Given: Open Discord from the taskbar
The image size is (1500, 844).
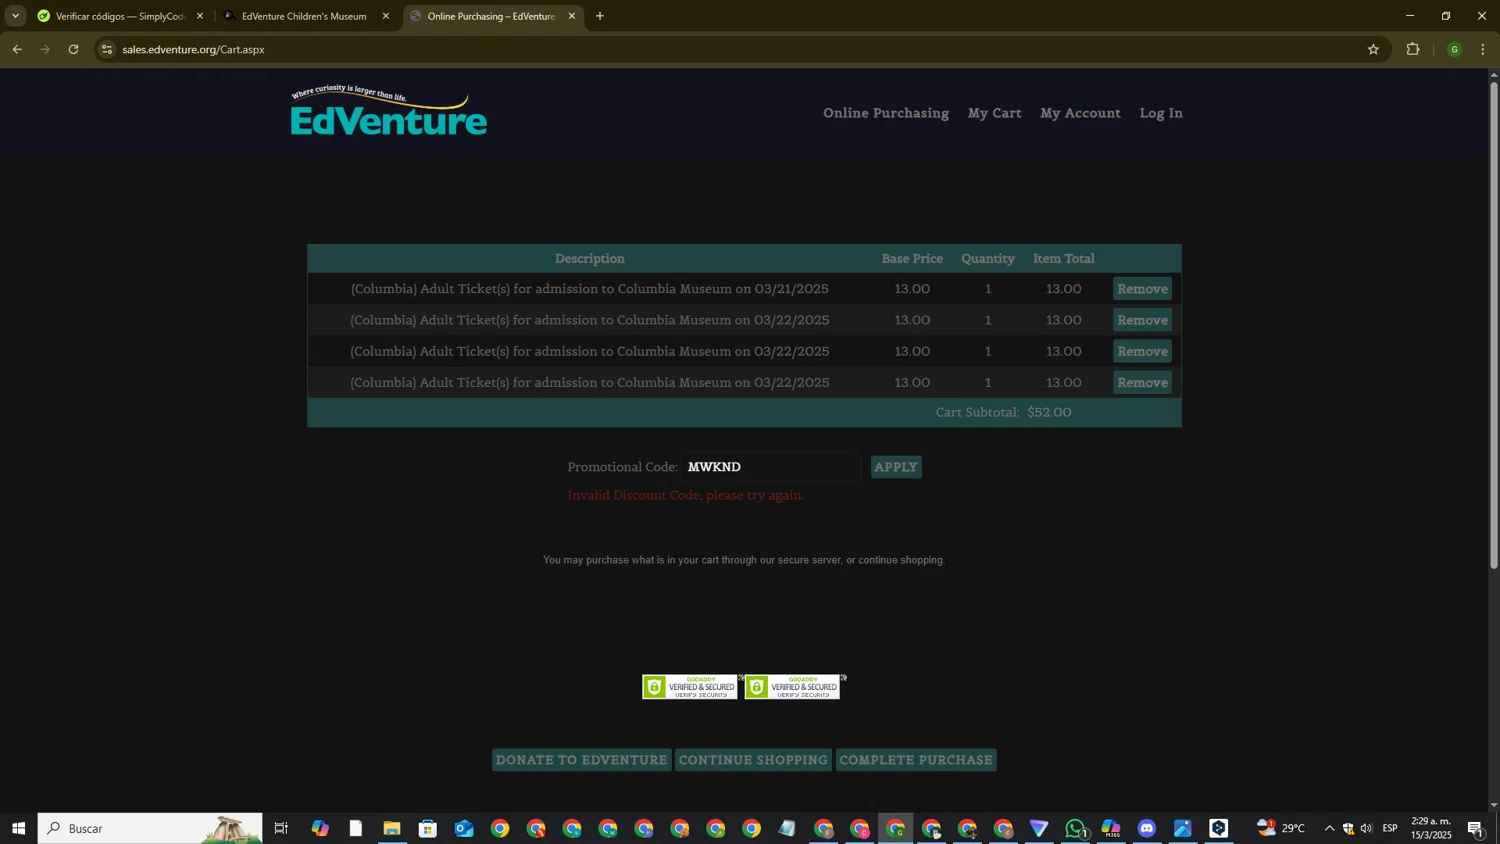Looking at the screenshot, I should 1147,828.
